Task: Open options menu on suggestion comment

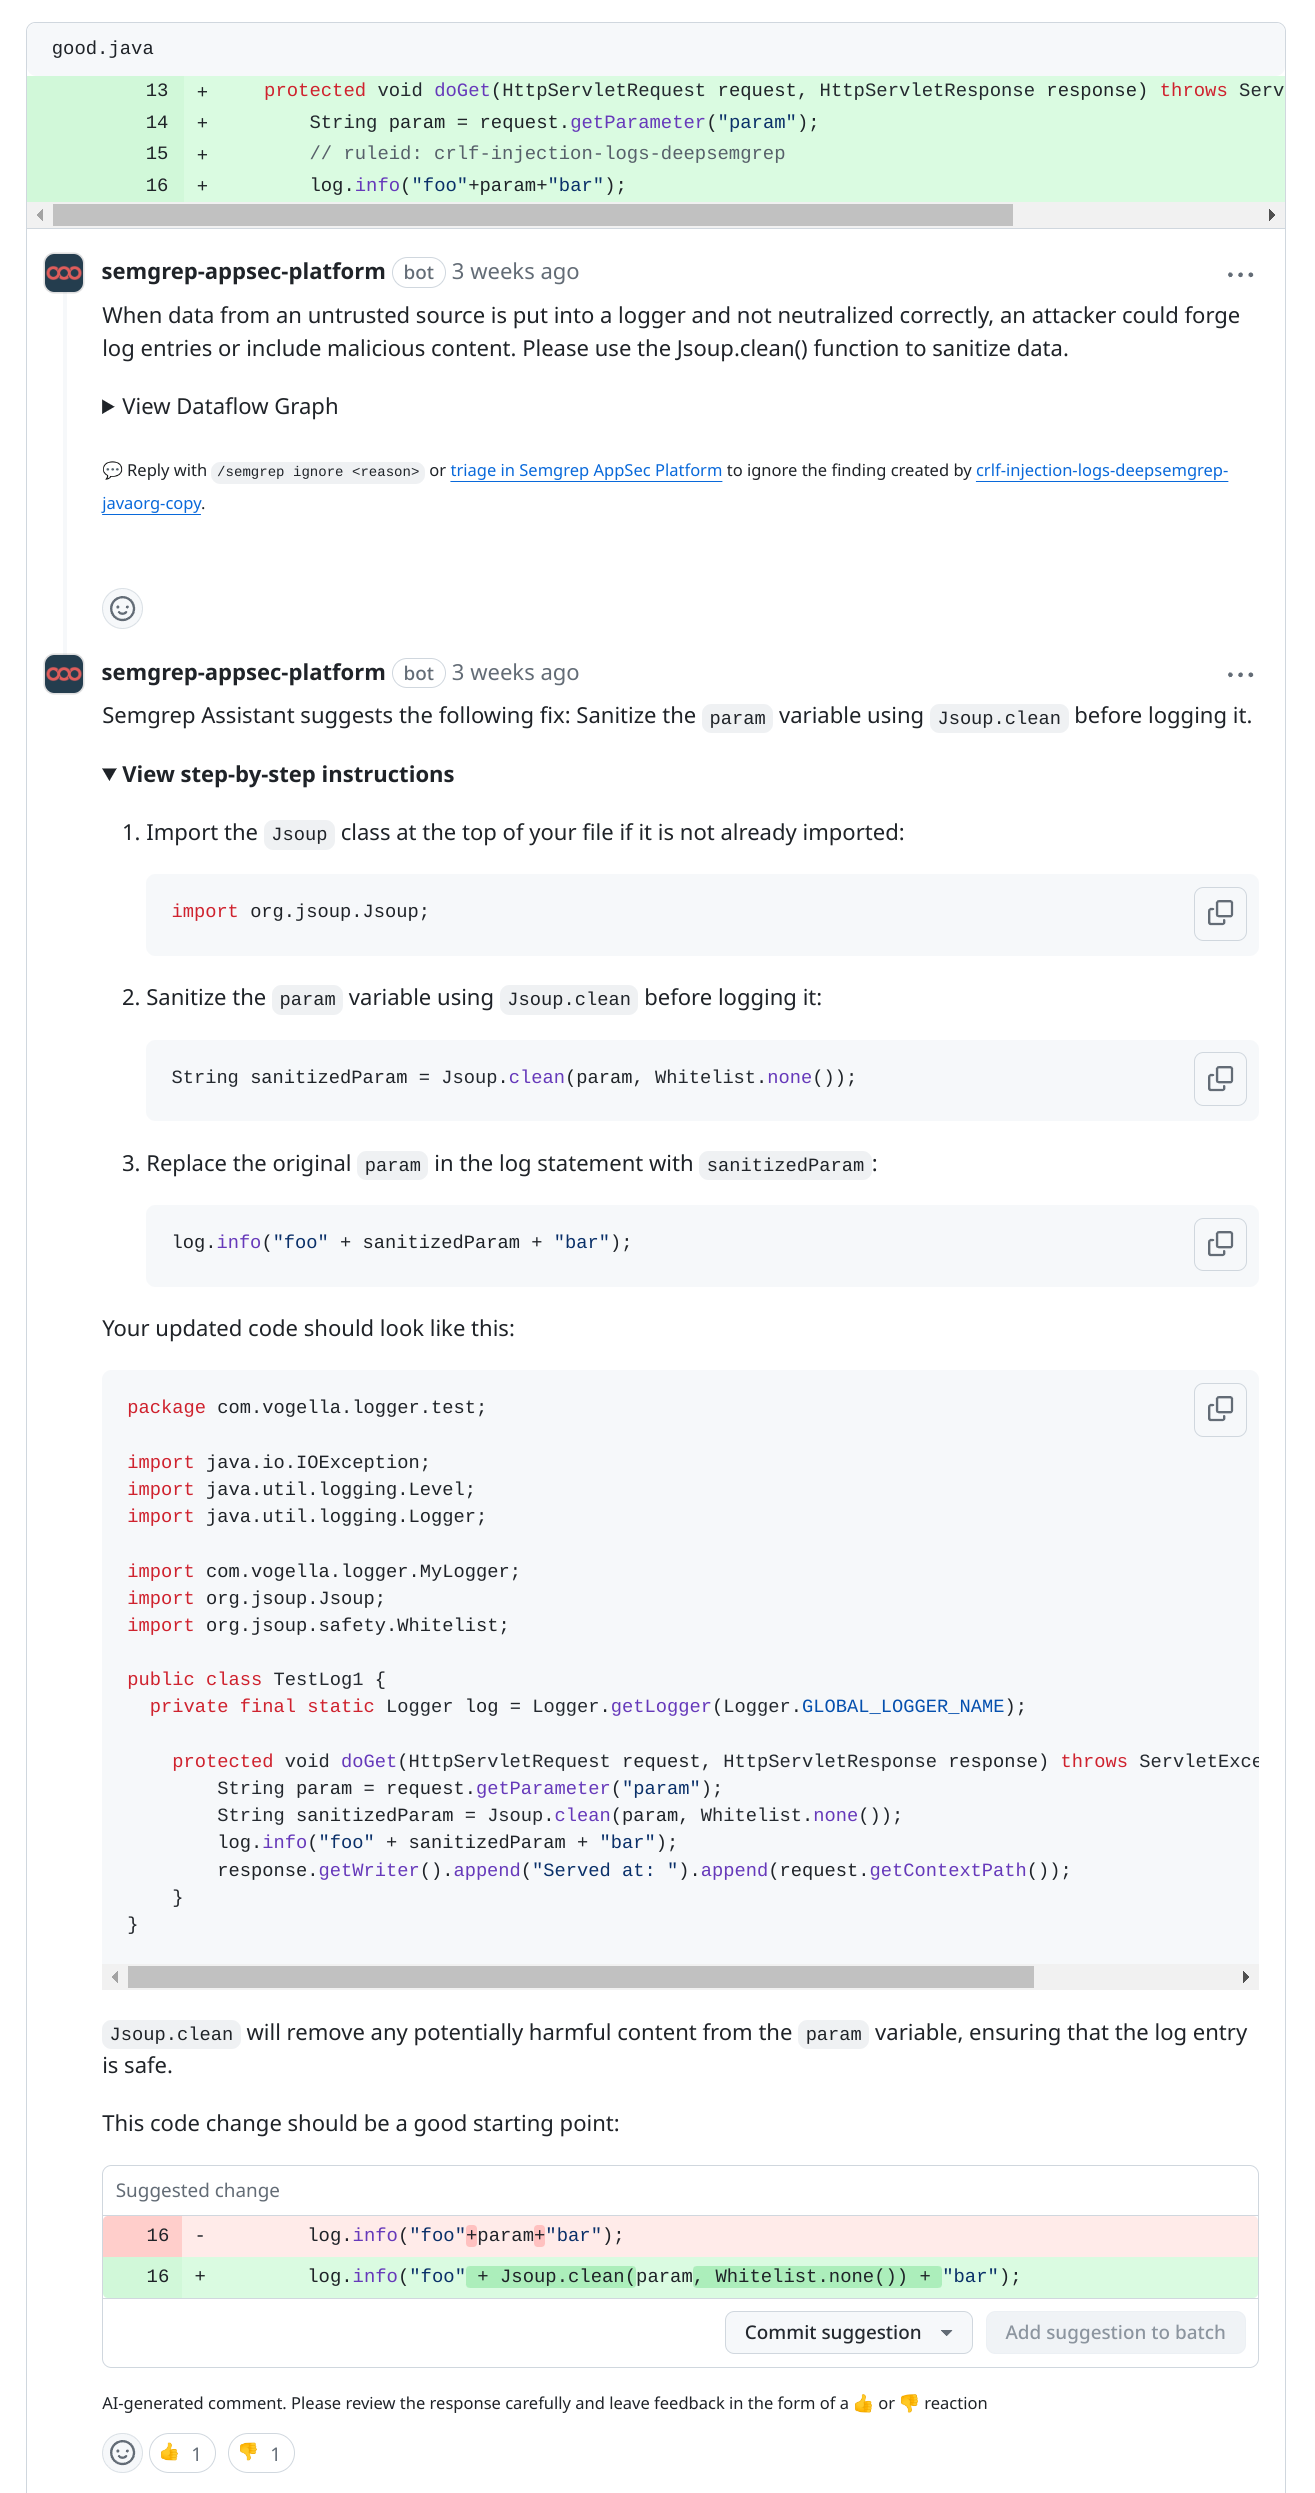Action: point(1240,674)
